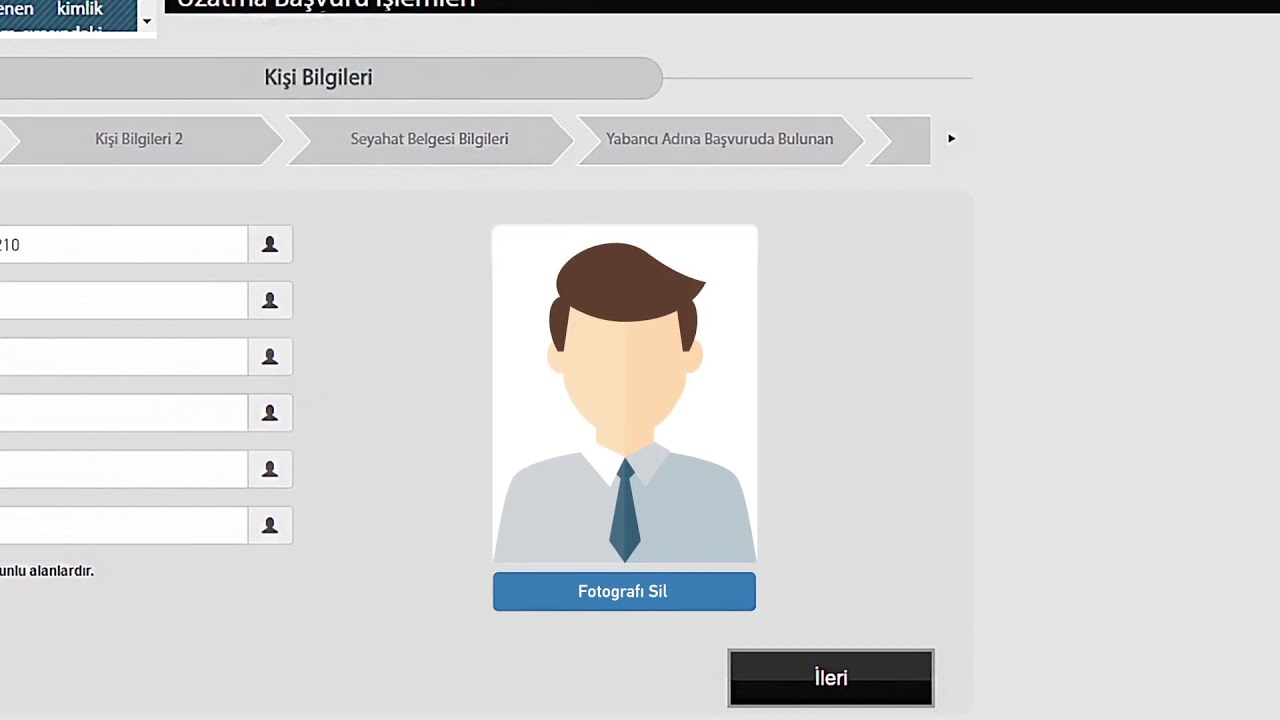Click person icon beside third input field
Image resolution: width=1280 pixels, height=720 pixels.
270,357
